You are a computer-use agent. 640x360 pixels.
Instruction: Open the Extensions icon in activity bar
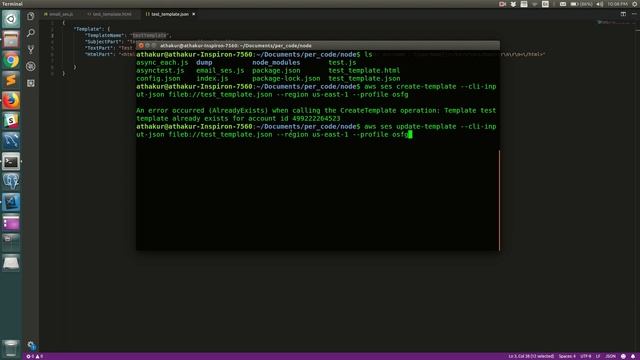click(x=31, y=83)
